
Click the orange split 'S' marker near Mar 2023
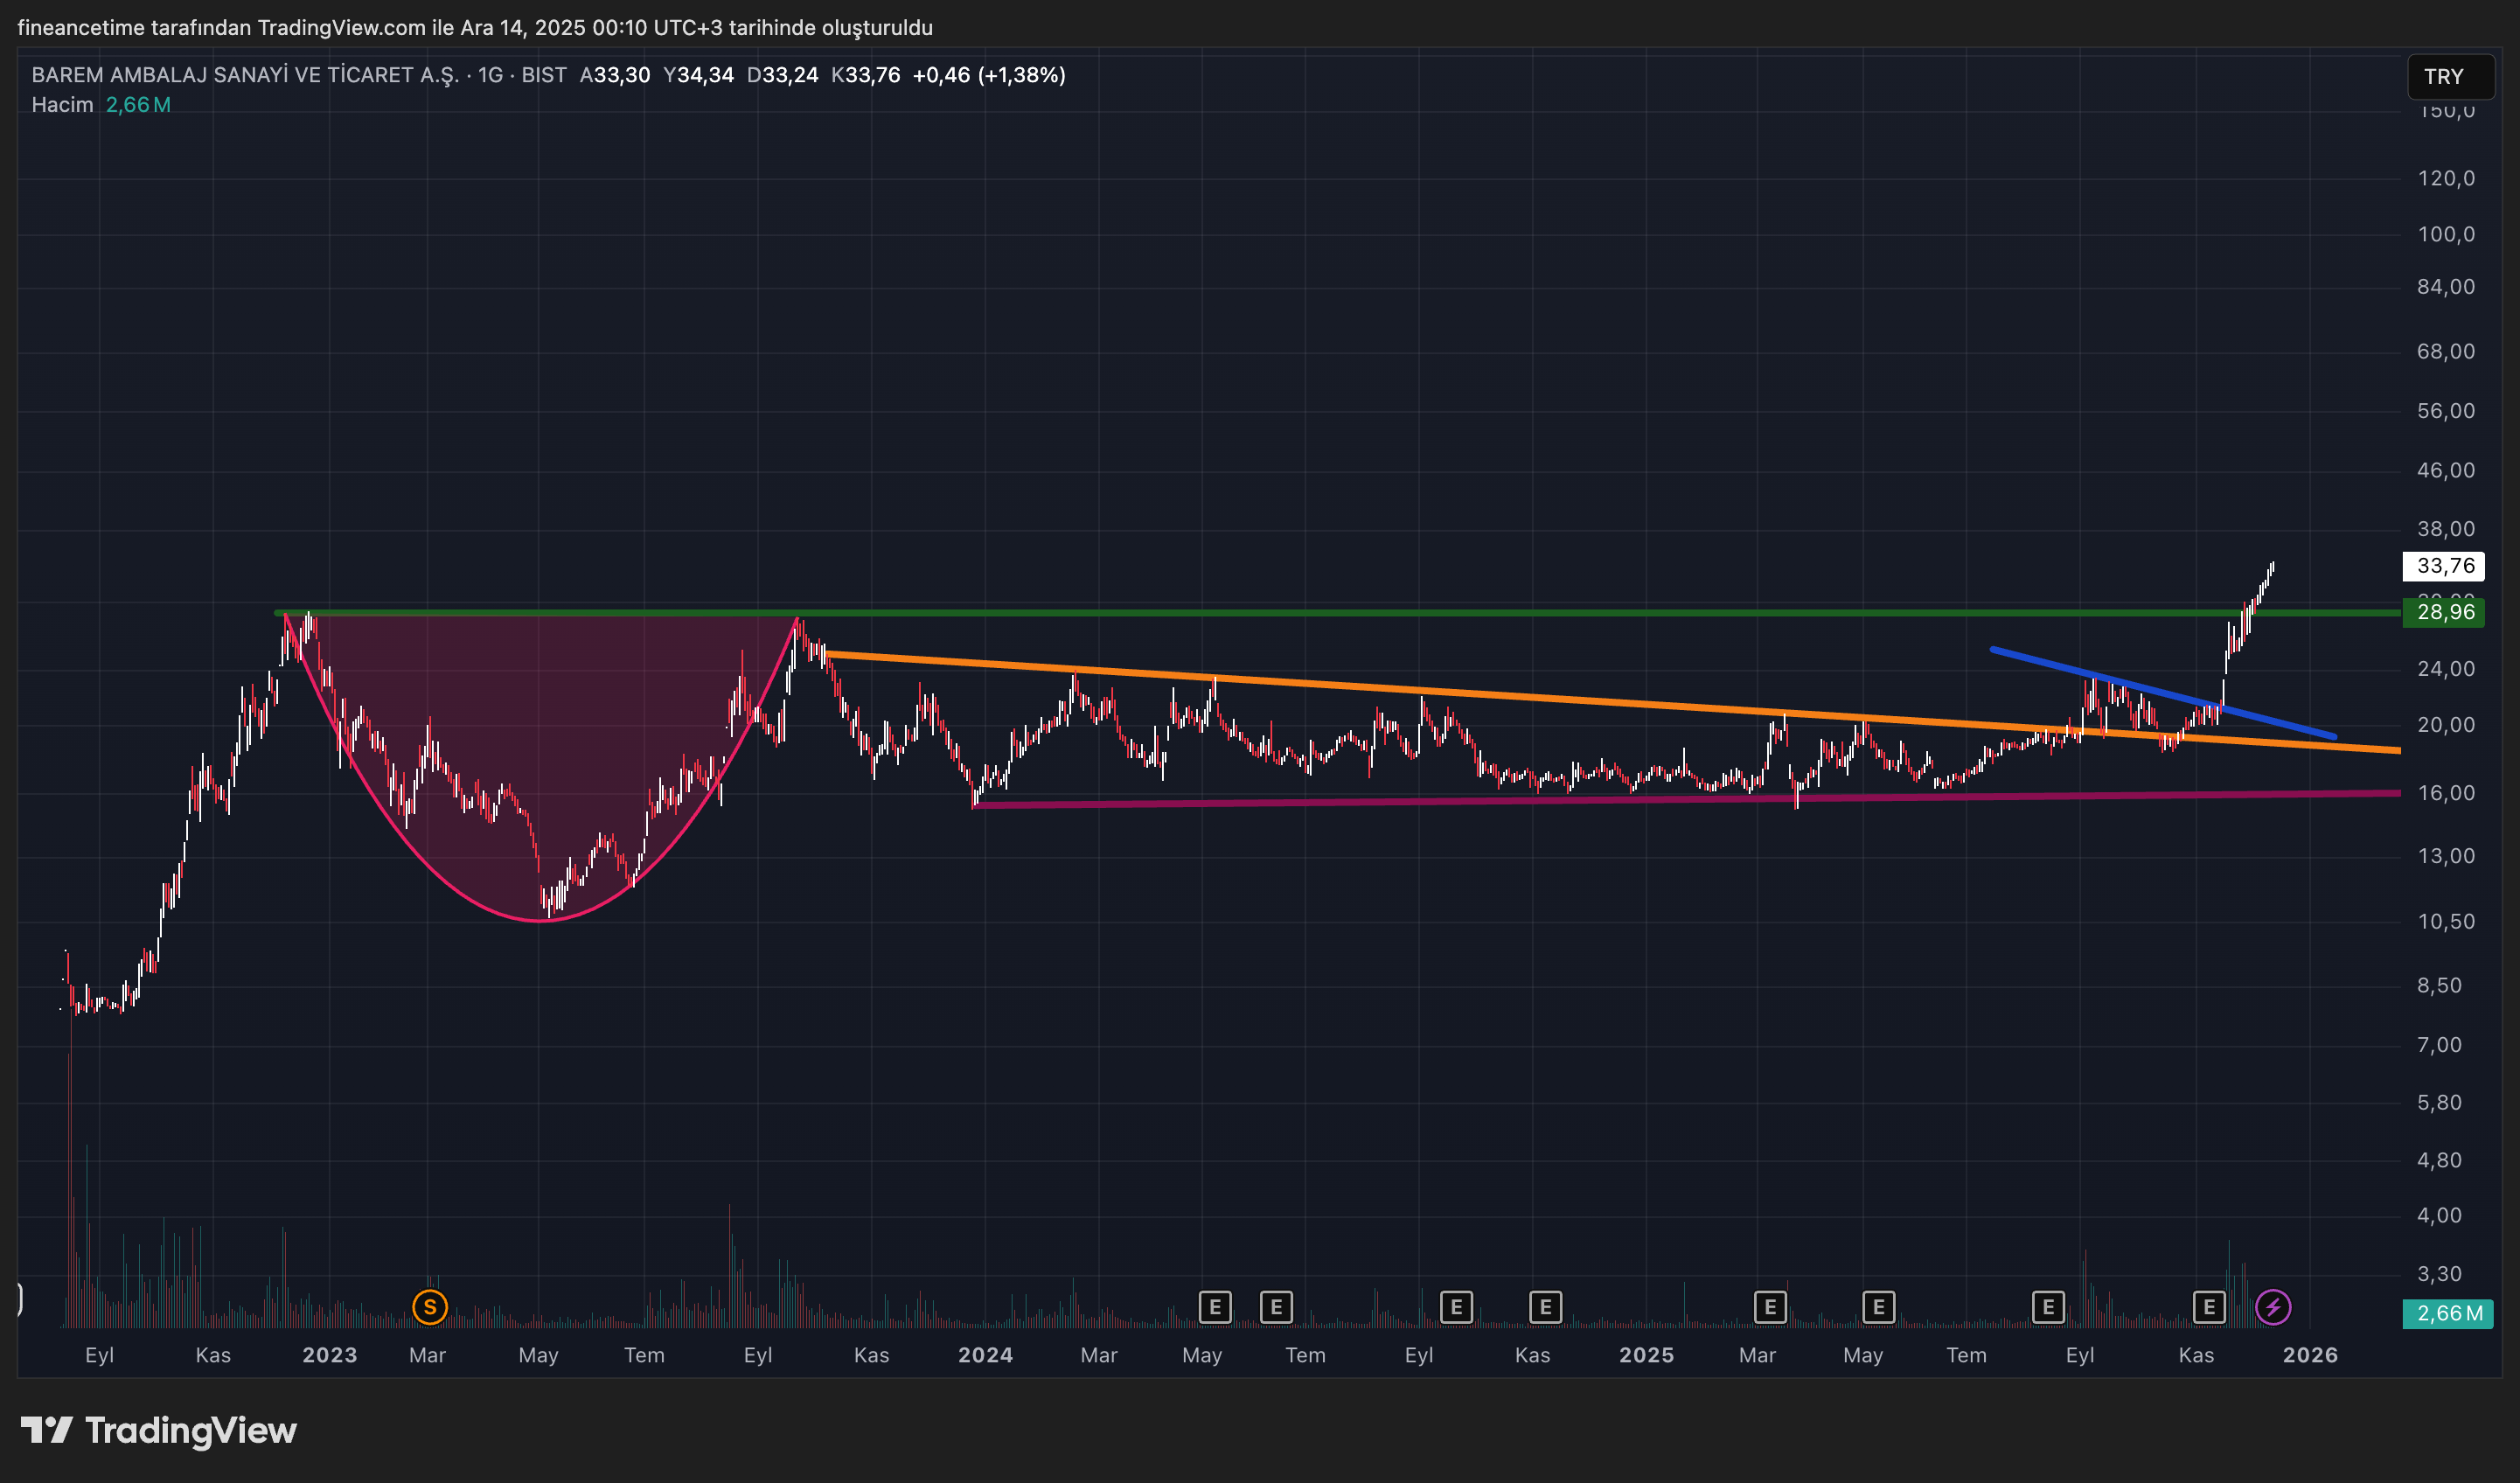tap(430, 1306)
